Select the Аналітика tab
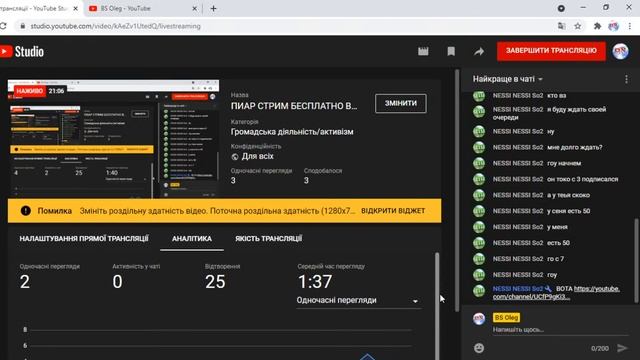The width and height of the screenshot is (640, 360). point(191,238)
